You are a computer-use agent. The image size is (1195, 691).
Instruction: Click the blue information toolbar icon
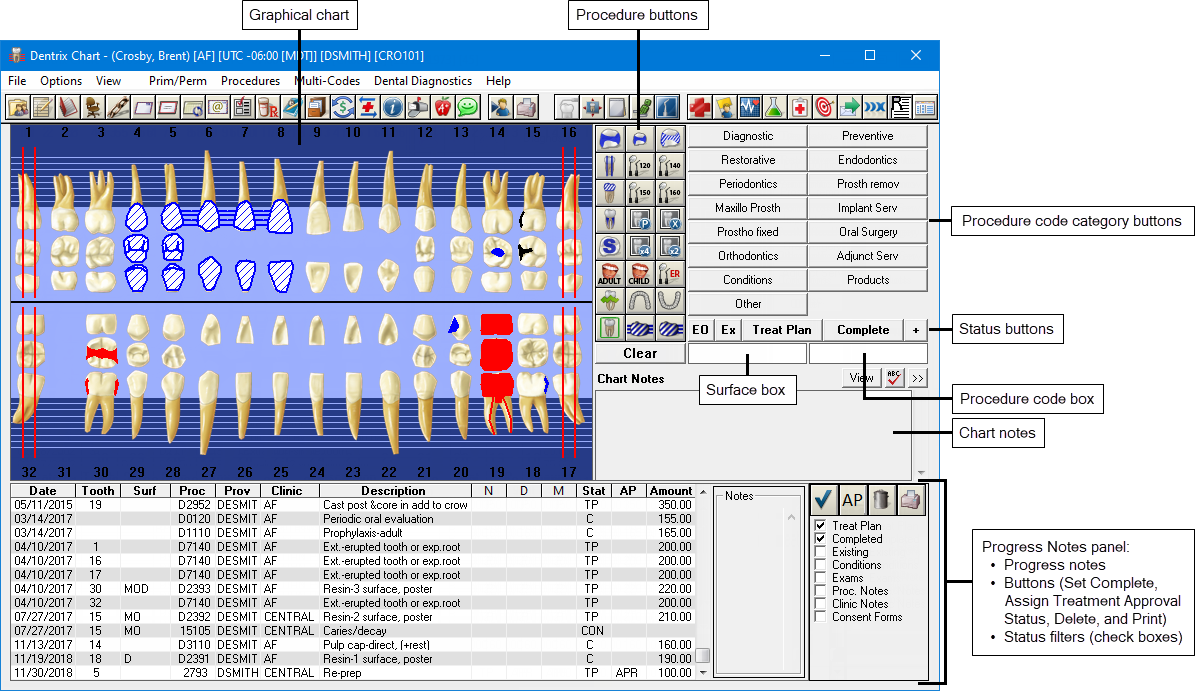tap(392, 107)
